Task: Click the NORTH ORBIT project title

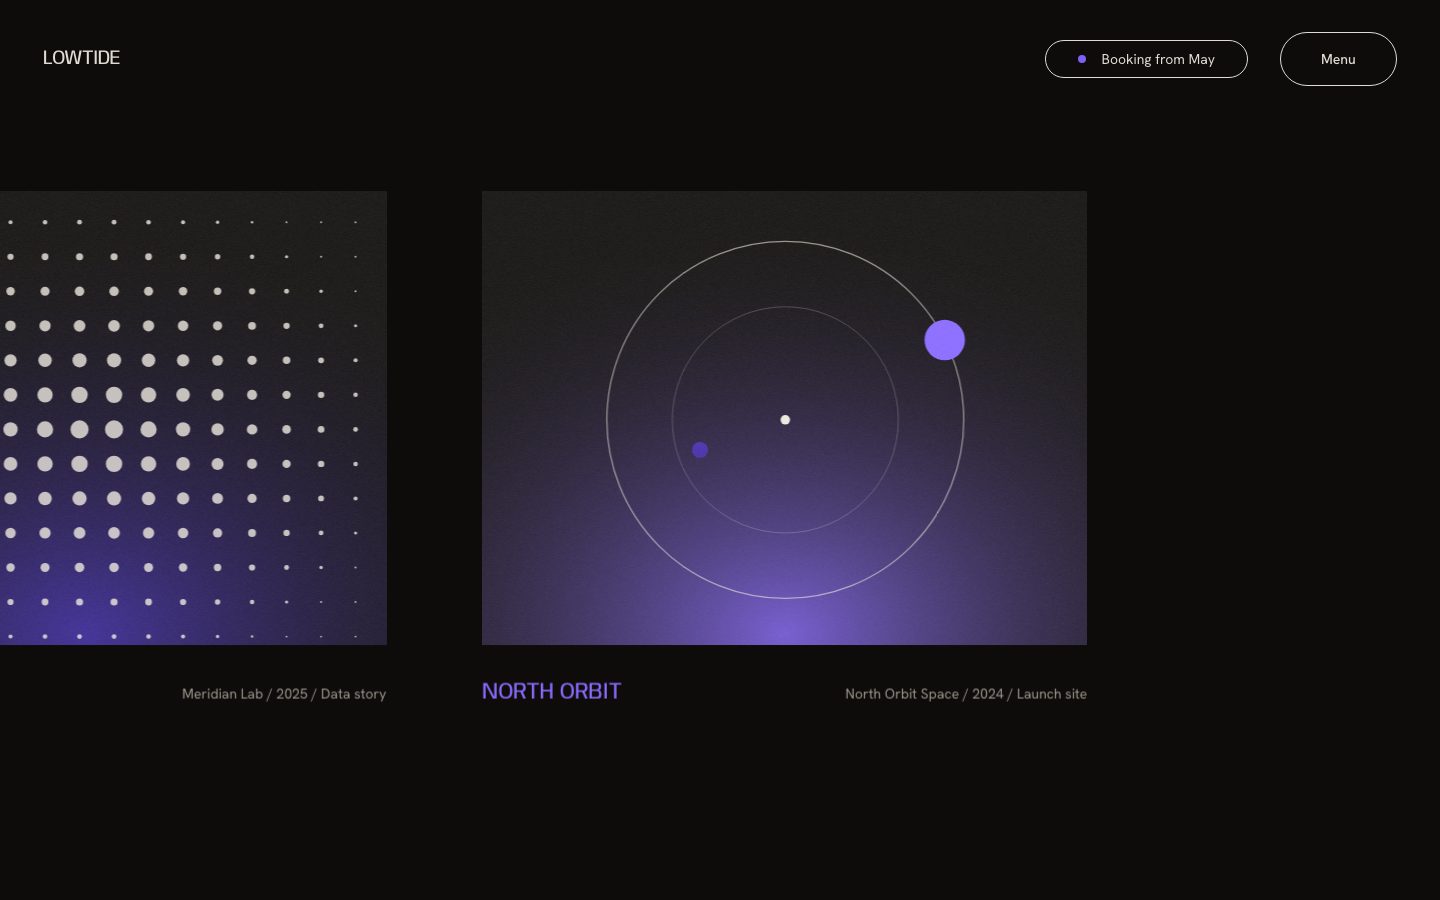Action: pos(551,691)
